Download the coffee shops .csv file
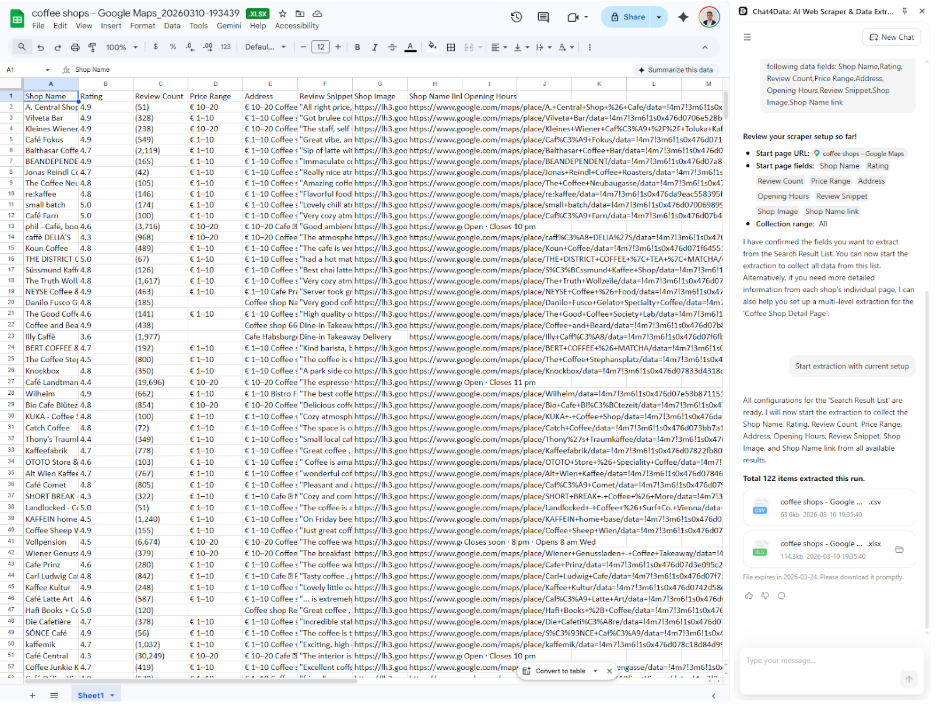Viewport: 941px width, 707px height. click(829, 508)
